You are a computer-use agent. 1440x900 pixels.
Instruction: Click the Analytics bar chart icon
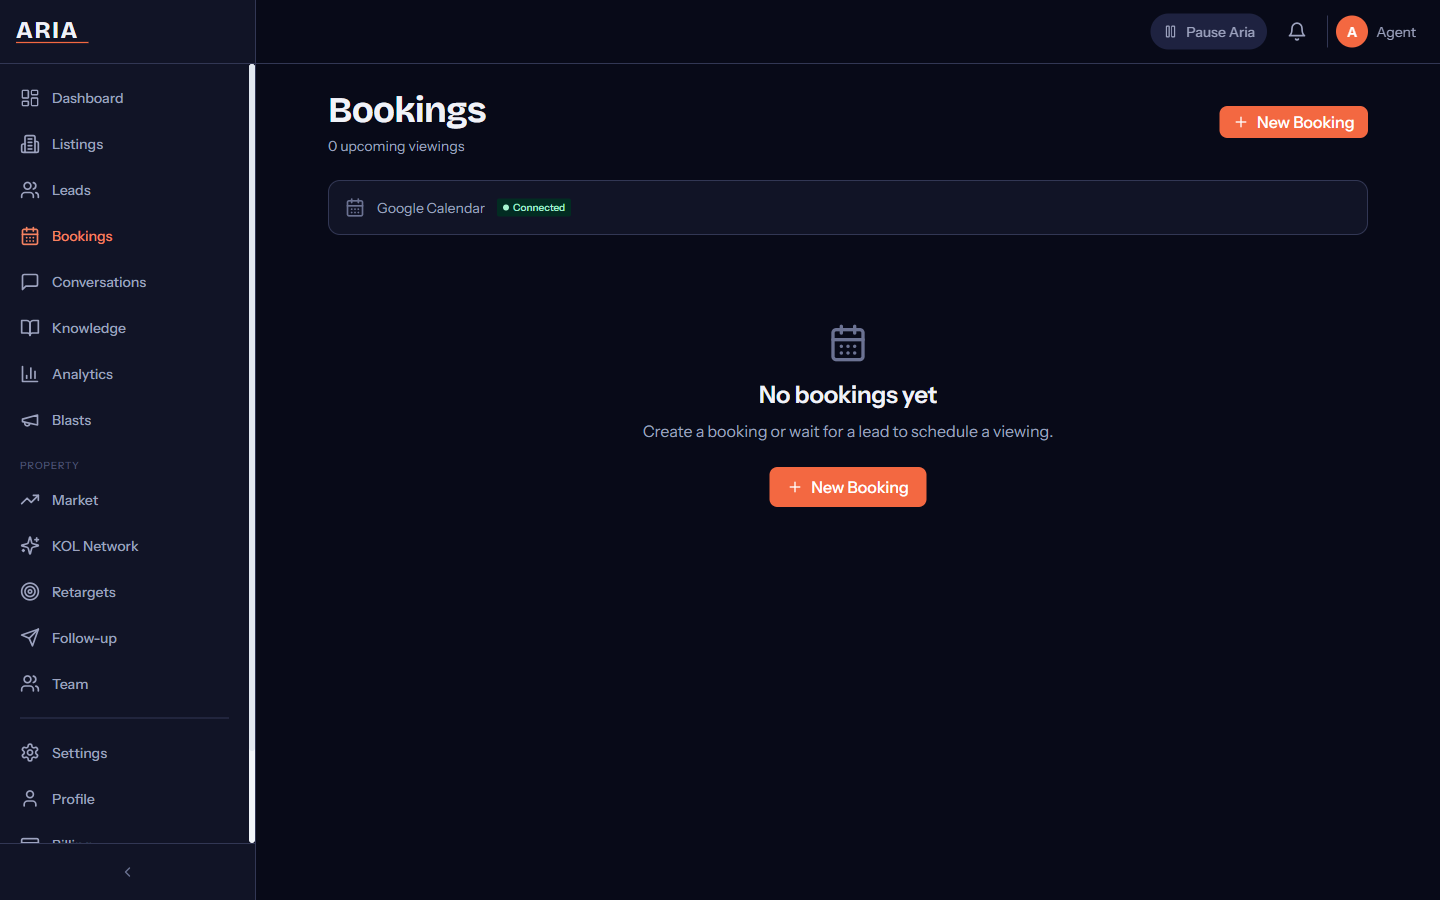click(29, 373)
